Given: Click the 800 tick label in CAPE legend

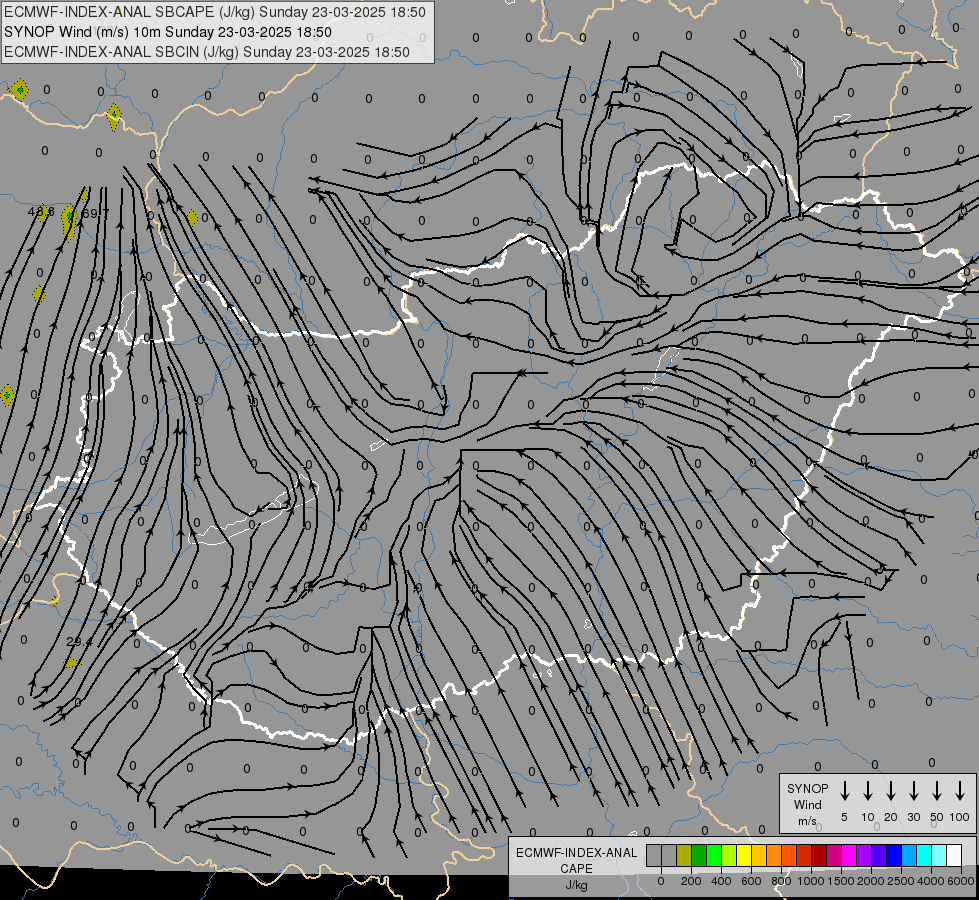Looking at the screenshot, I should click(781, 881).
